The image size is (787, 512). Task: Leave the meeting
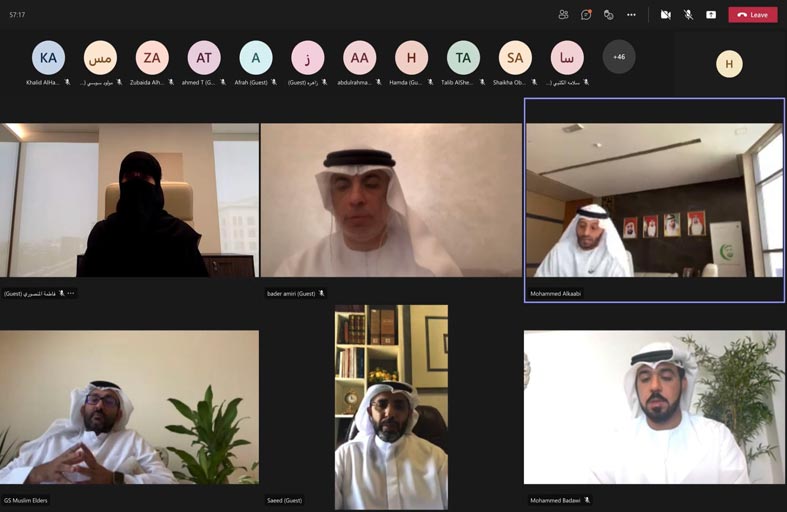click(752, 15)
